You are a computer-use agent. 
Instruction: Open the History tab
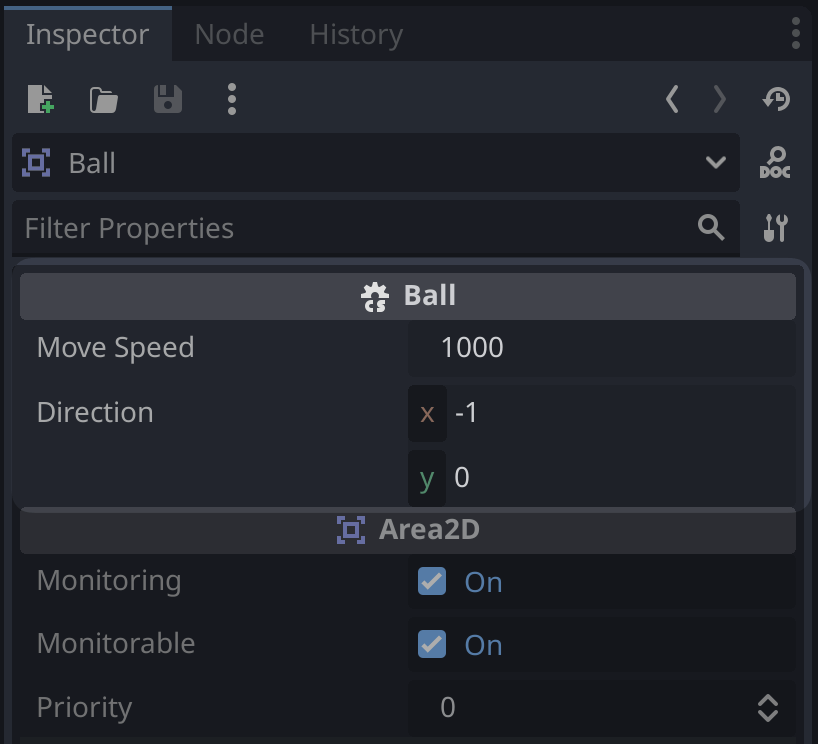tap(355, 34)
